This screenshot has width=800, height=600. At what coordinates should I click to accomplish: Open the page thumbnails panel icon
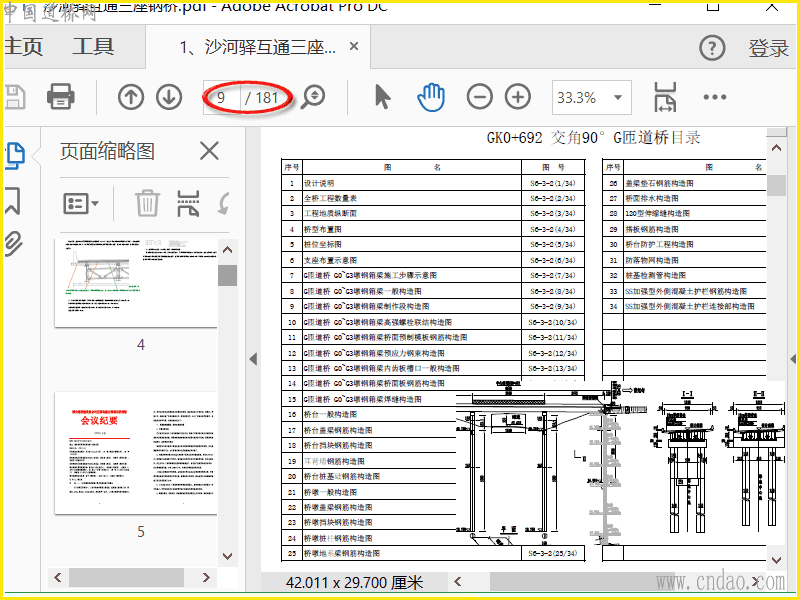point(15,156)
